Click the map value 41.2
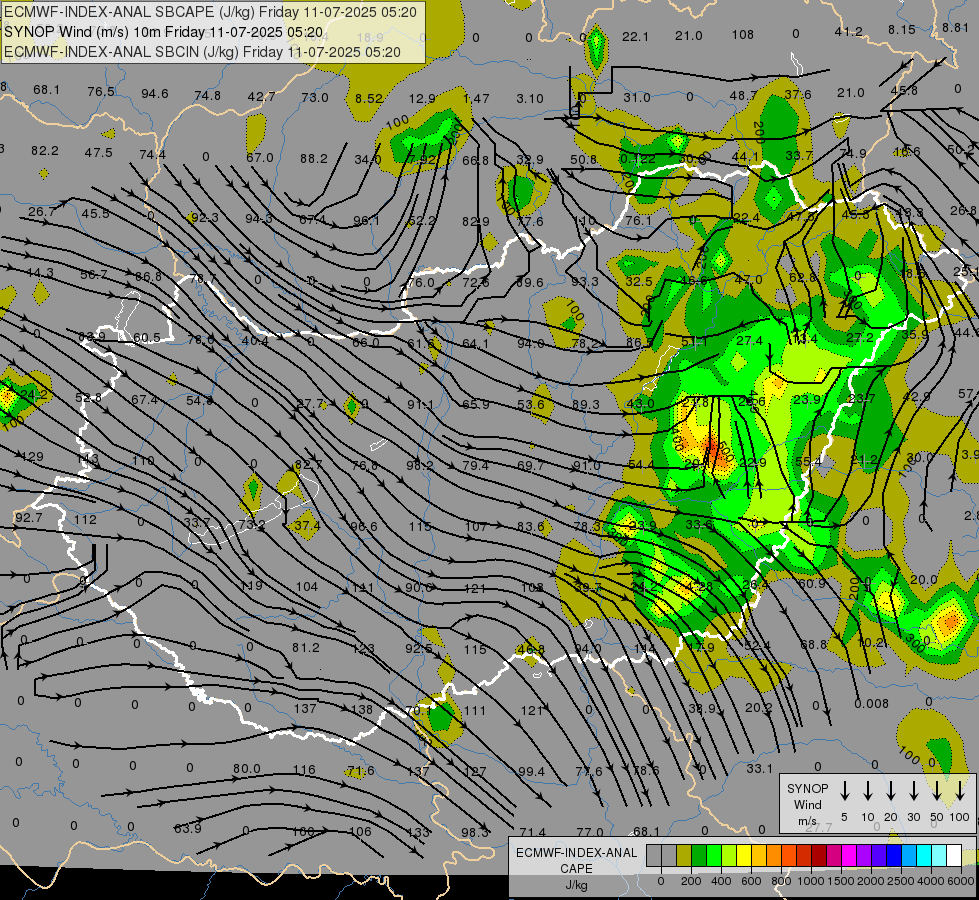979x900 pixels. pyautogui.click(x=849, y=32)
